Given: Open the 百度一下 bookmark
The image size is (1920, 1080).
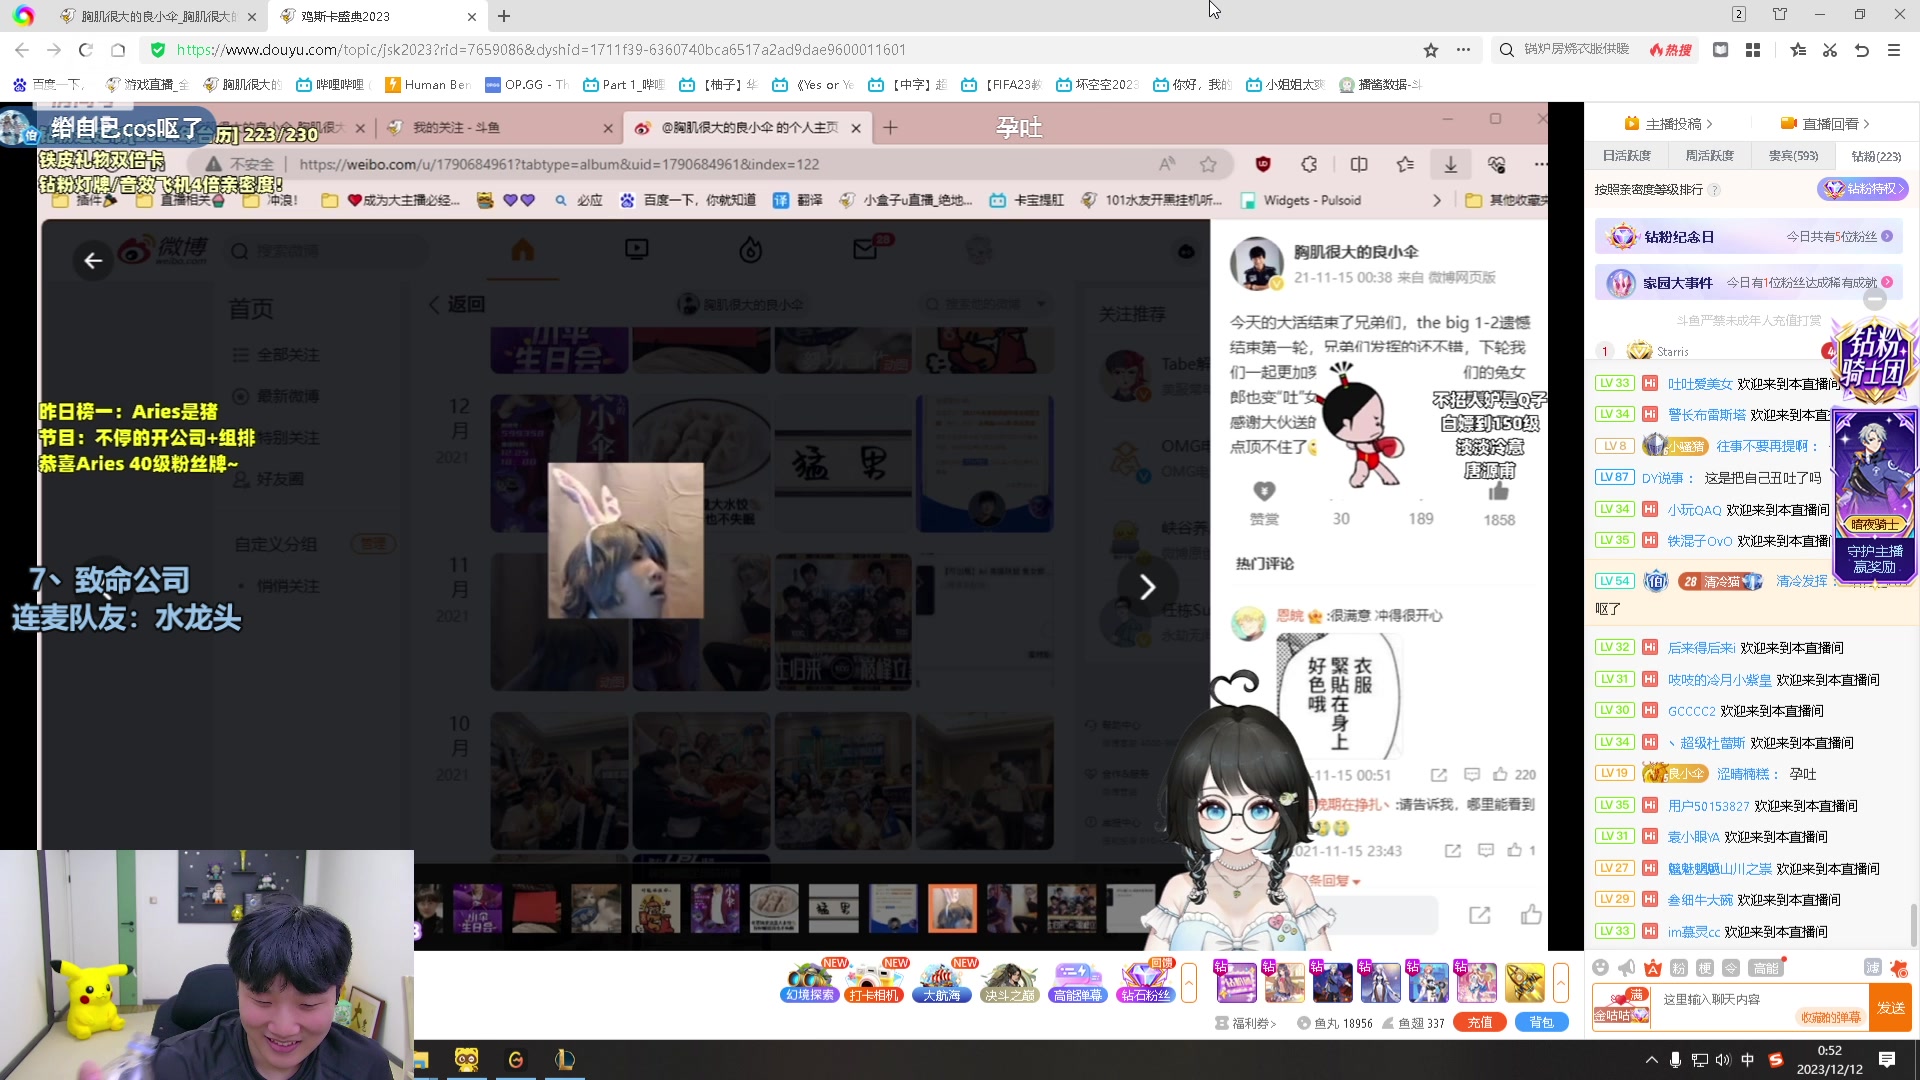Looking at the screenshot, I should tap(48, 85).
